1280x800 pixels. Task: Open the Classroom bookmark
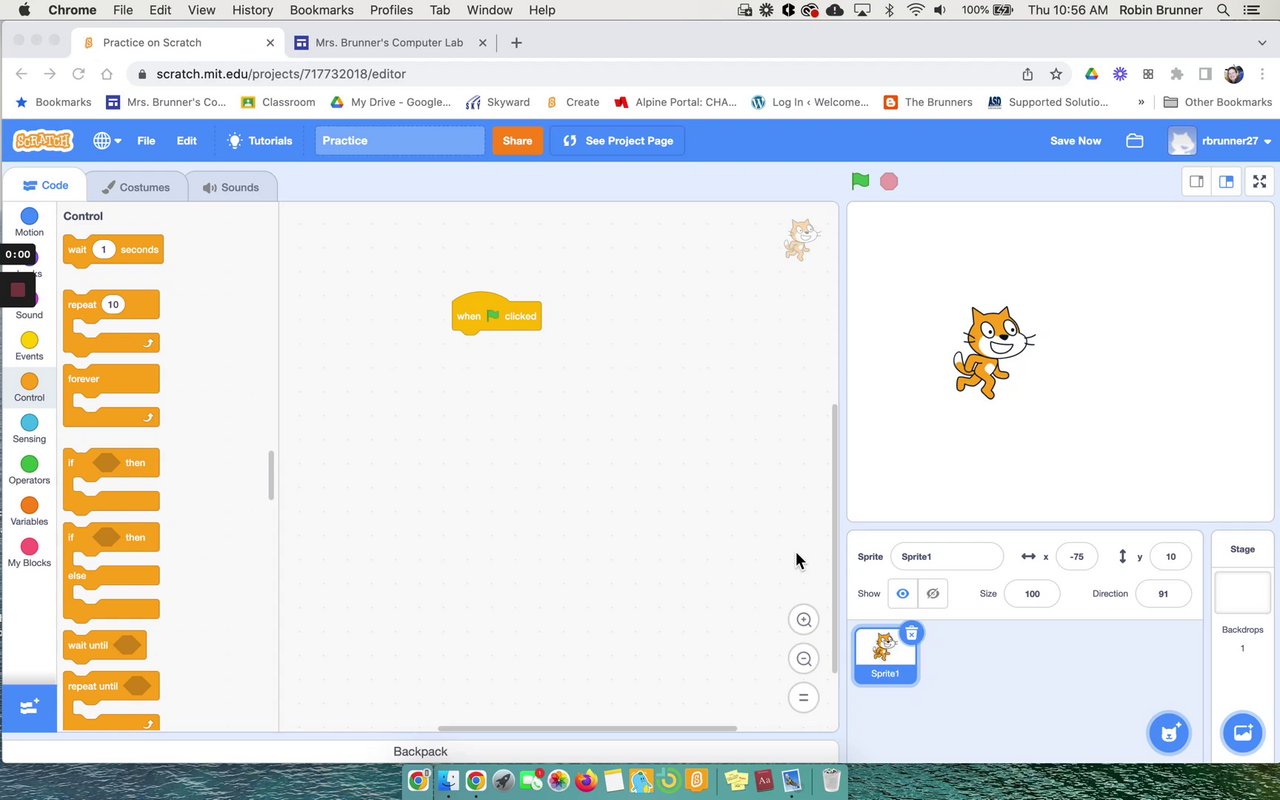tap(278, 102)
